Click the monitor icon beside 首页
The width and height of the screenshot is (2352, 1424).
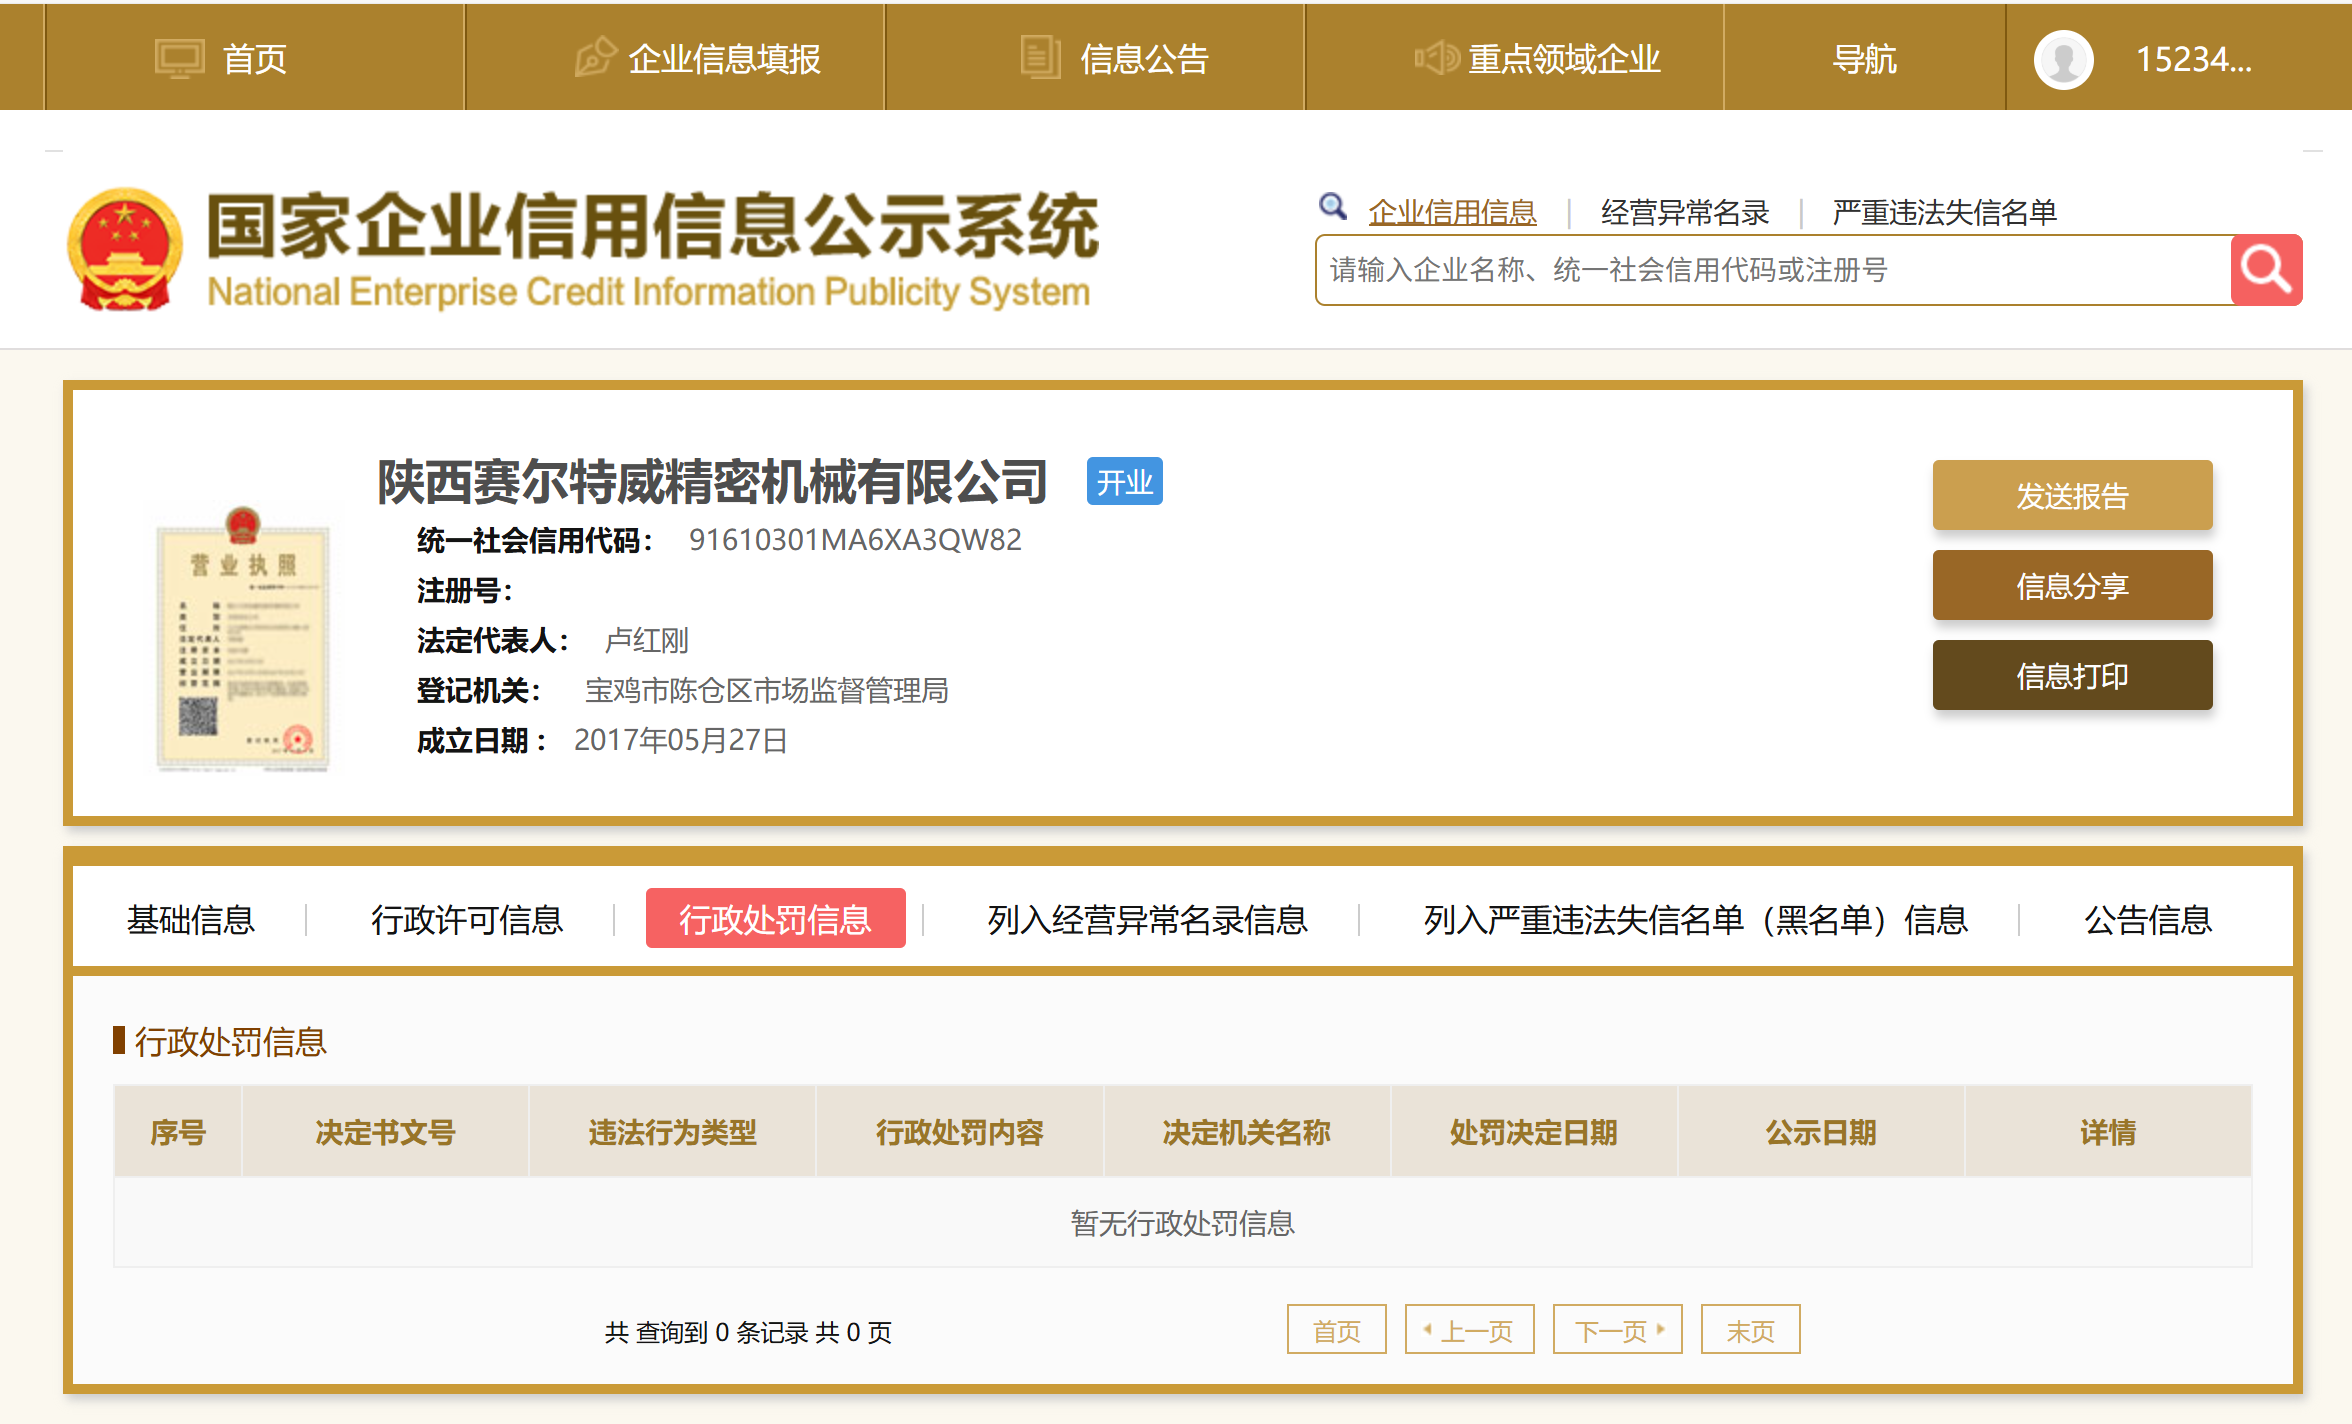point(179,59)
